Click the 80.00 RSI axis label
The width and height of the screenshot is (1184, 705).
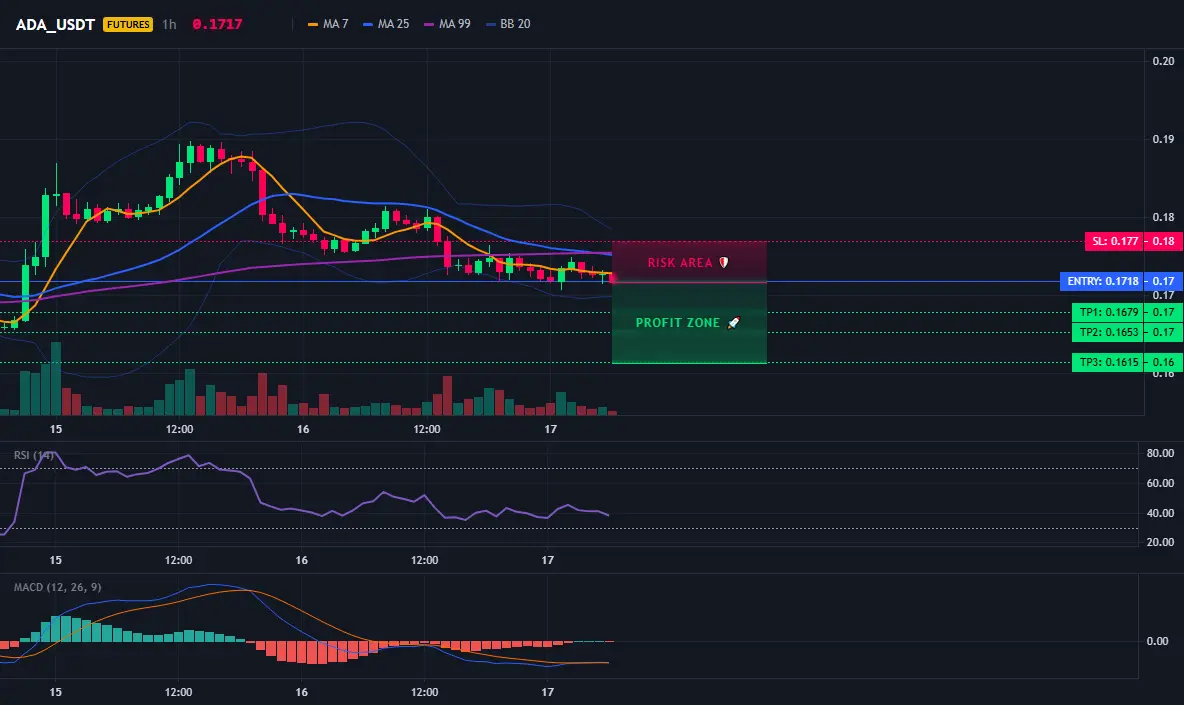(x=1160, y=453)
